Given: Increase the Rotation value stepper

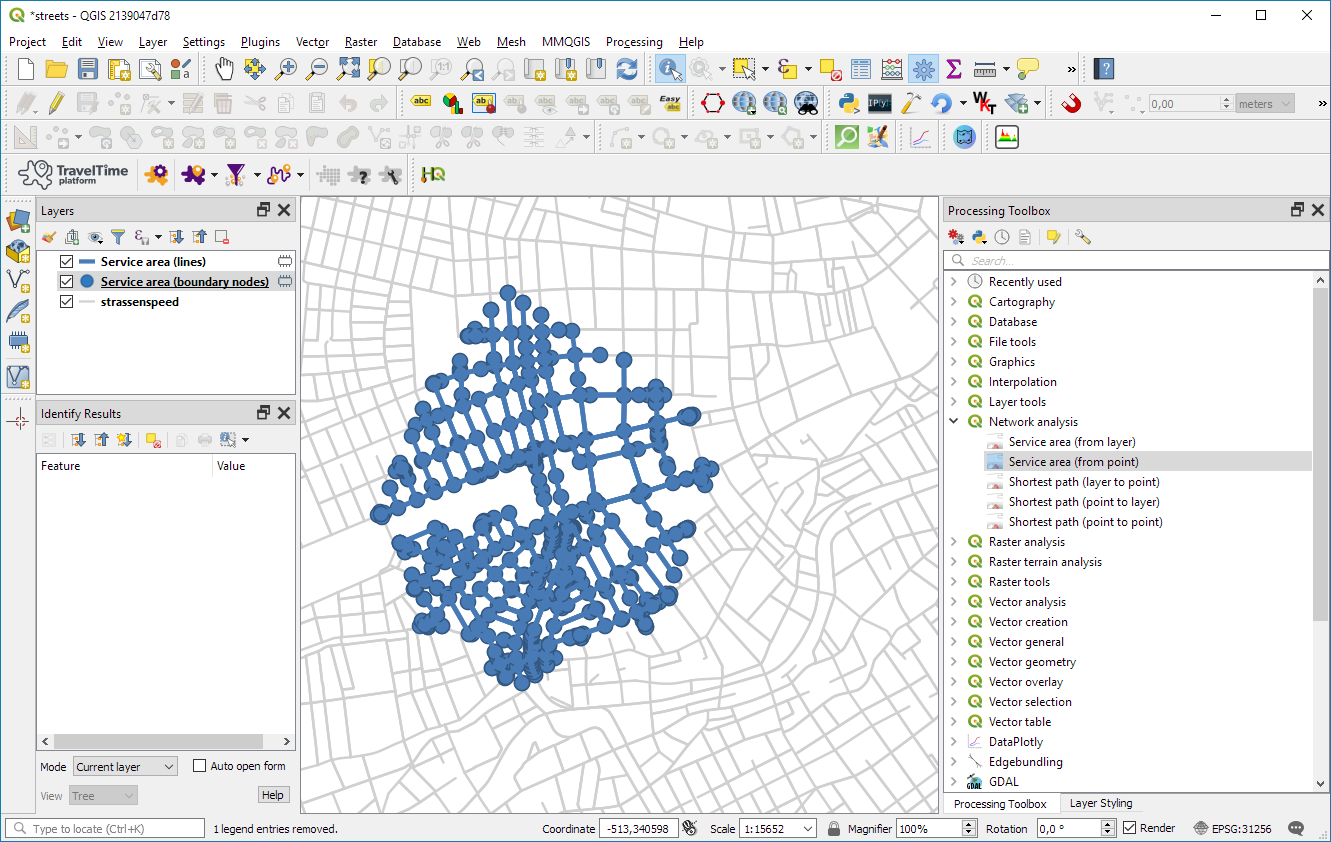Looking at the screenshot, I should 1108,823.
